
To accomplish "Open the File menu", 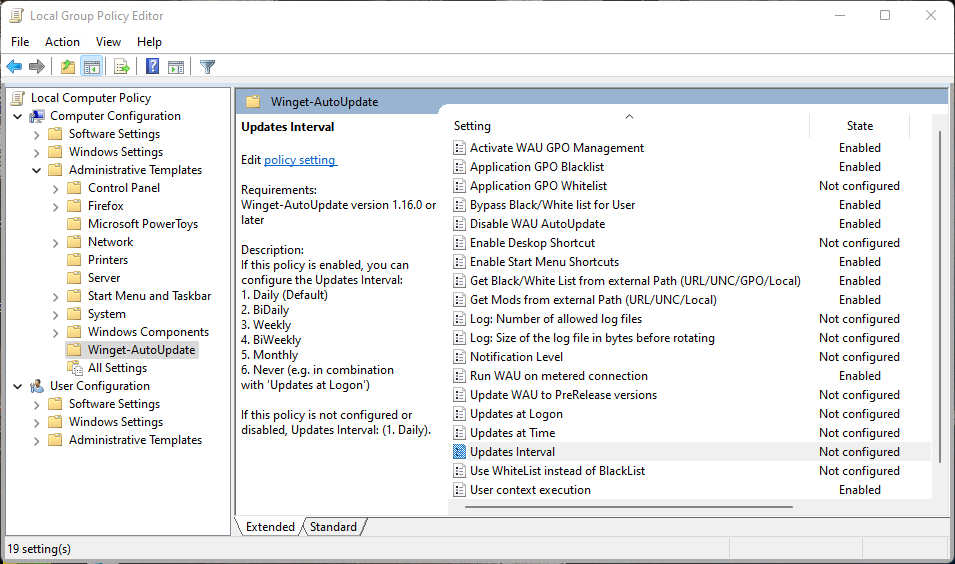I will pos(20,41).
